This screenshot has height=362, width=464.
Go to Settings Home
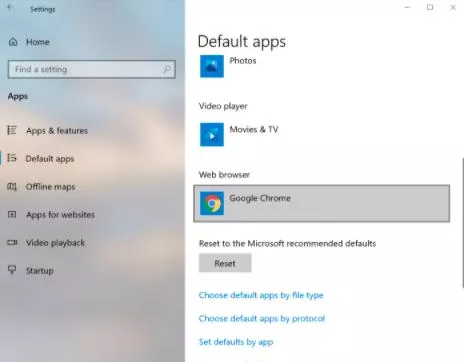(x=38, y=42)
